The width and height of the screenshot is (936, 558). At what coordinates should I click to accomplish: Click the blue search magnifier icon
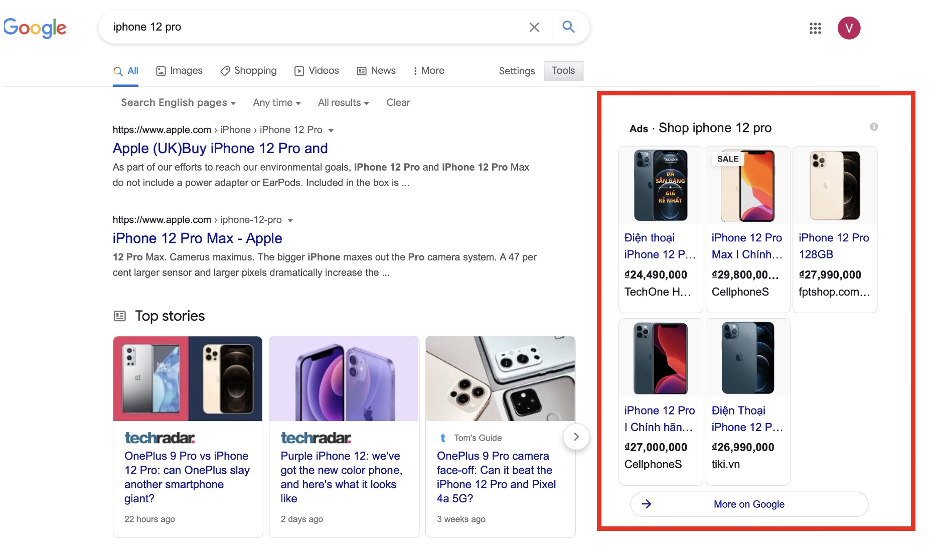(568, 28)
